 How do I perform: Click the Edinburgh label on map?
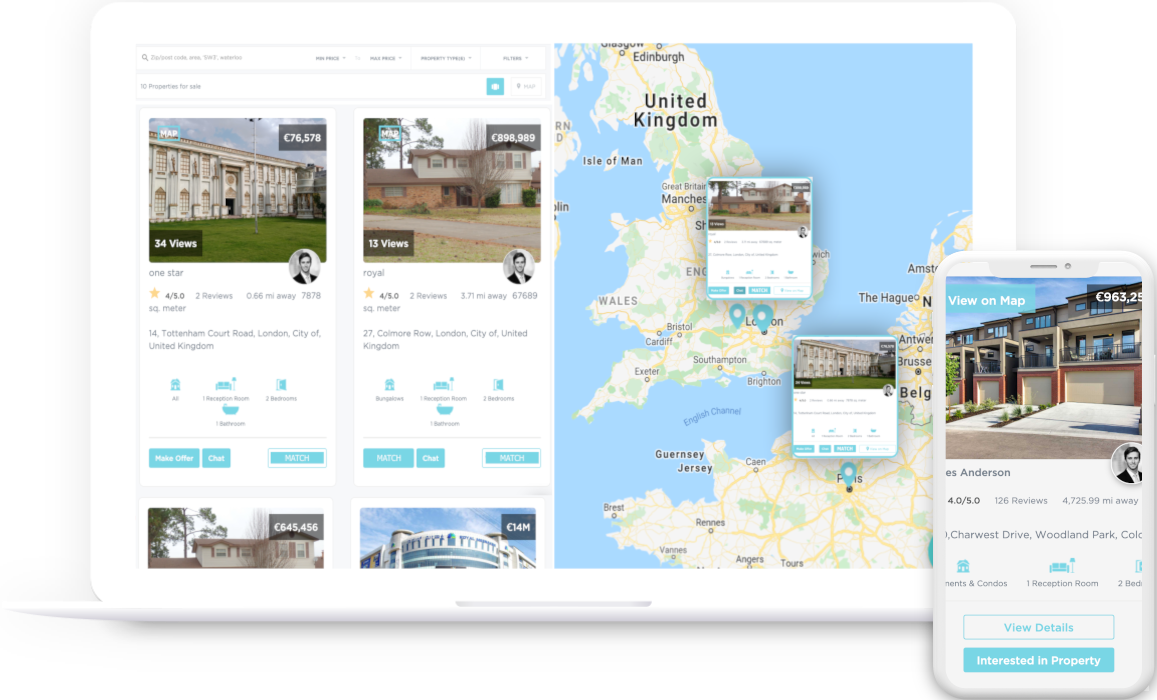[659, 56]
